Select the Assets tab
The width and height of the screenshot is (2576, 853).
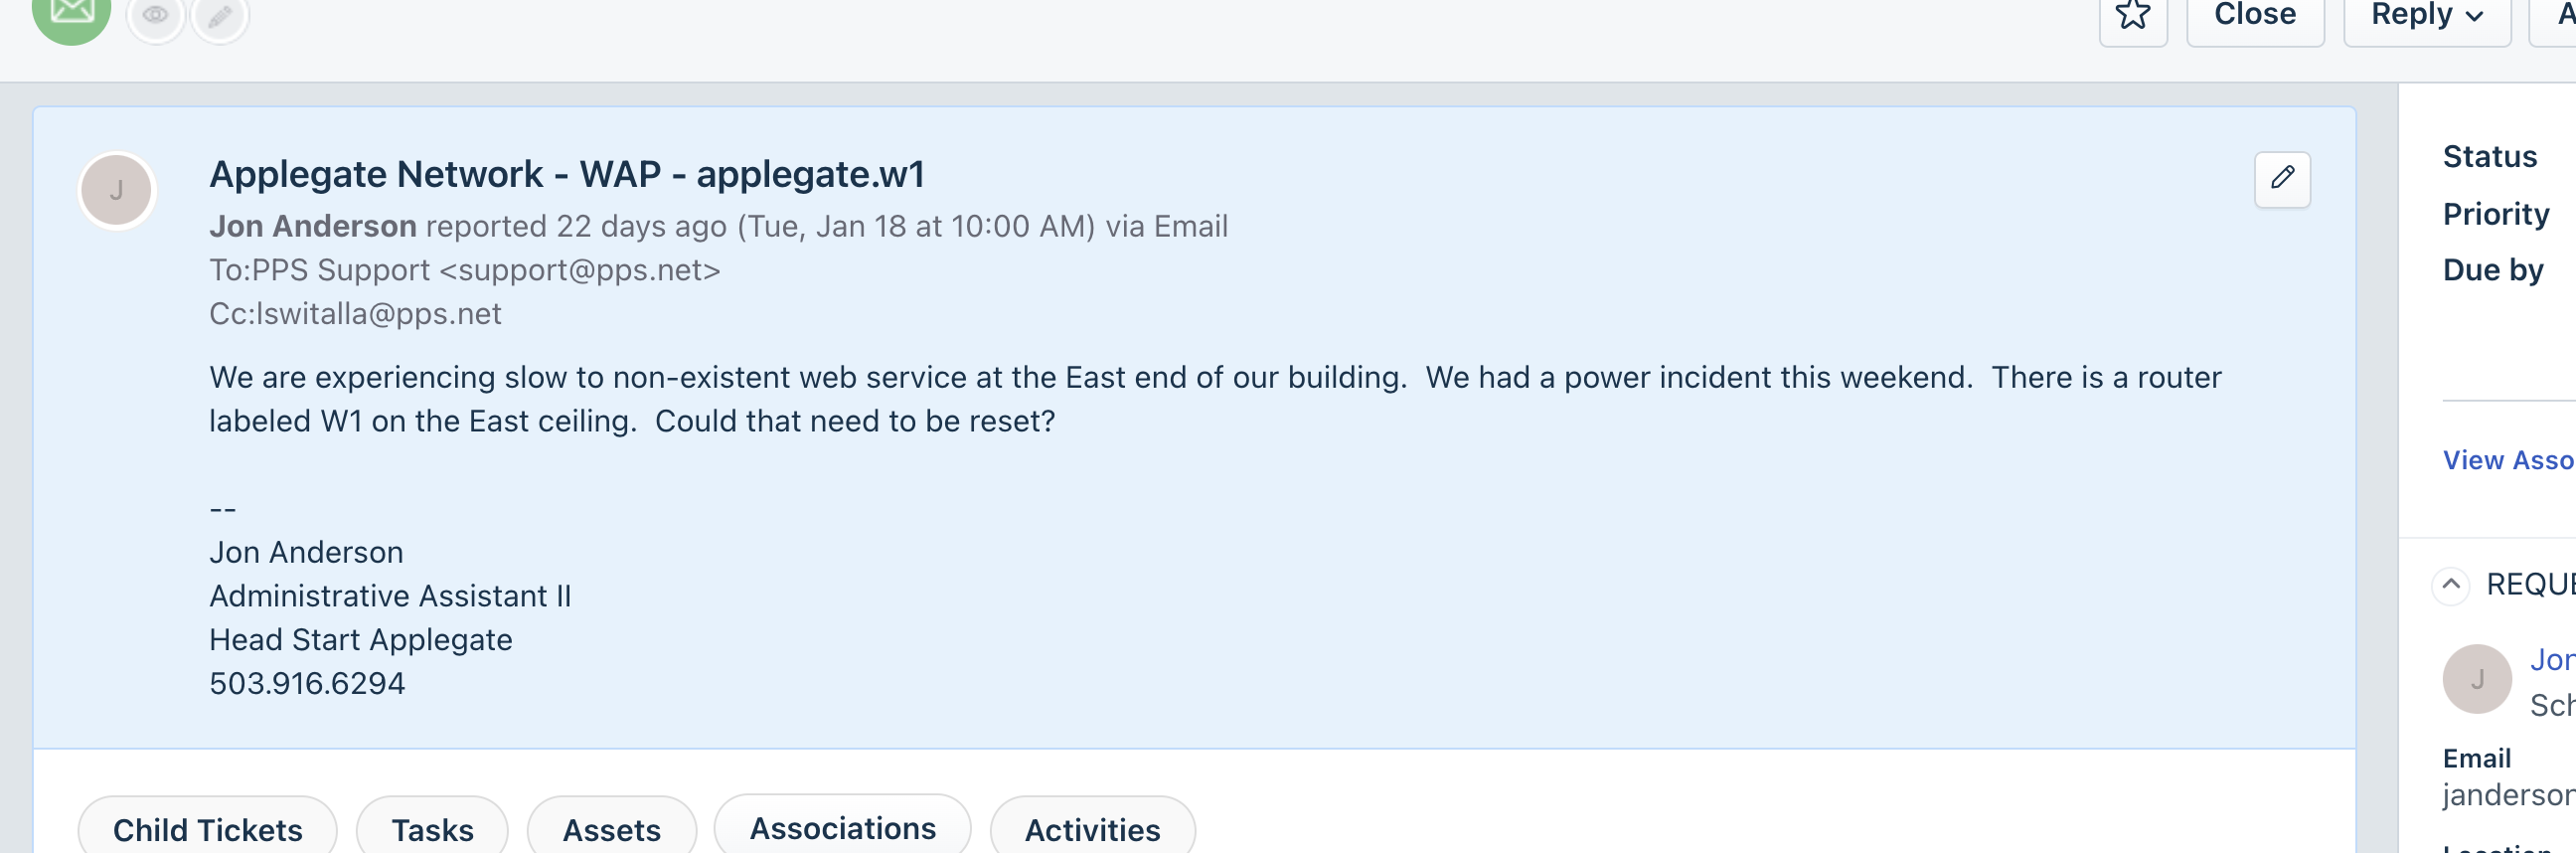click(611, 828)
